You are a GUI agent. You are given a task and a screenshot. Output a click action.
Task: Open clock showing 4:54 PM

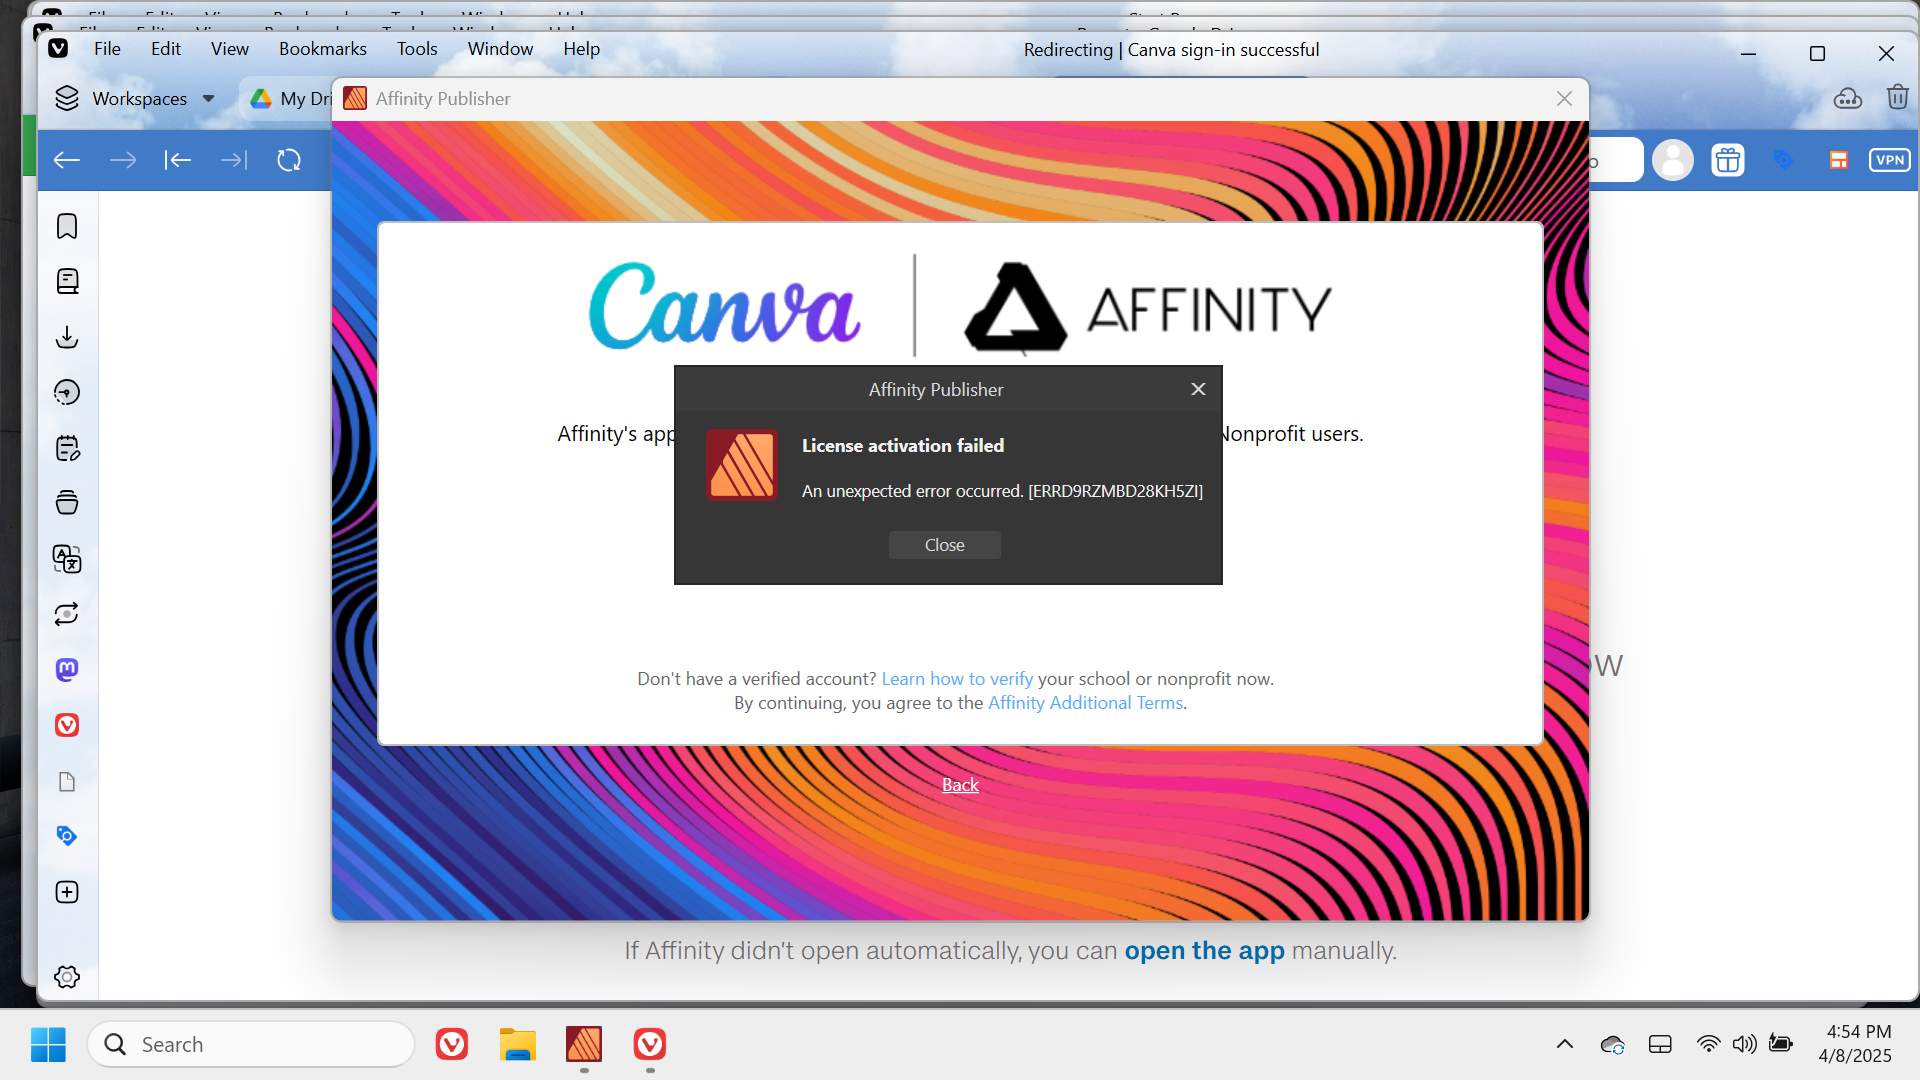(1855, 1044)
